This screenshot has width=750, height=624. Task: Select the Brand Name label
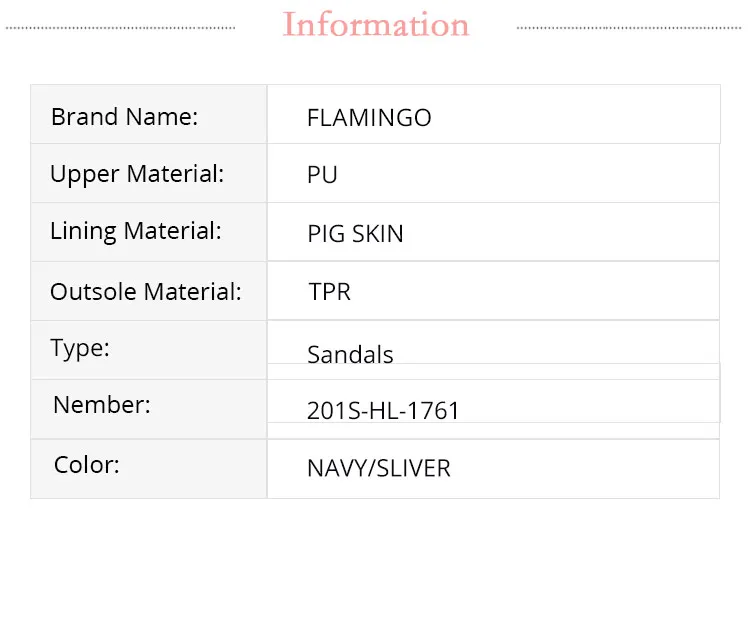(x=124, y=117)
